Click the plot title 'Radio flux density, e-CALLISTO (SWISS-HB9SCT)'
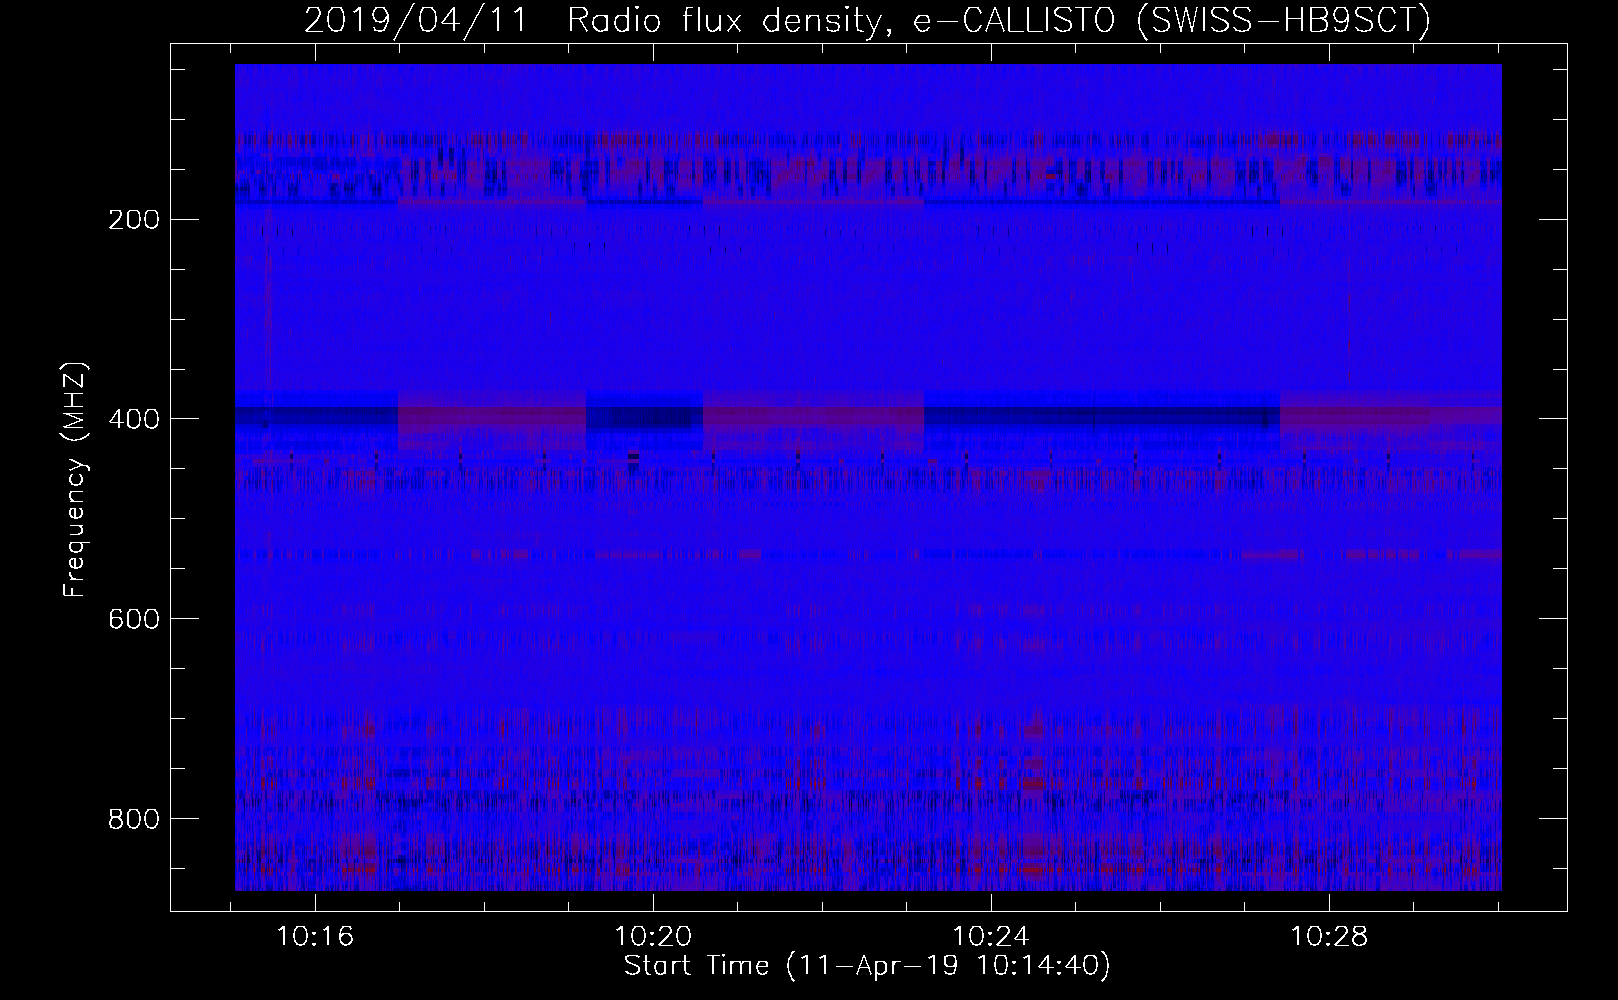 tap(999, 21)
